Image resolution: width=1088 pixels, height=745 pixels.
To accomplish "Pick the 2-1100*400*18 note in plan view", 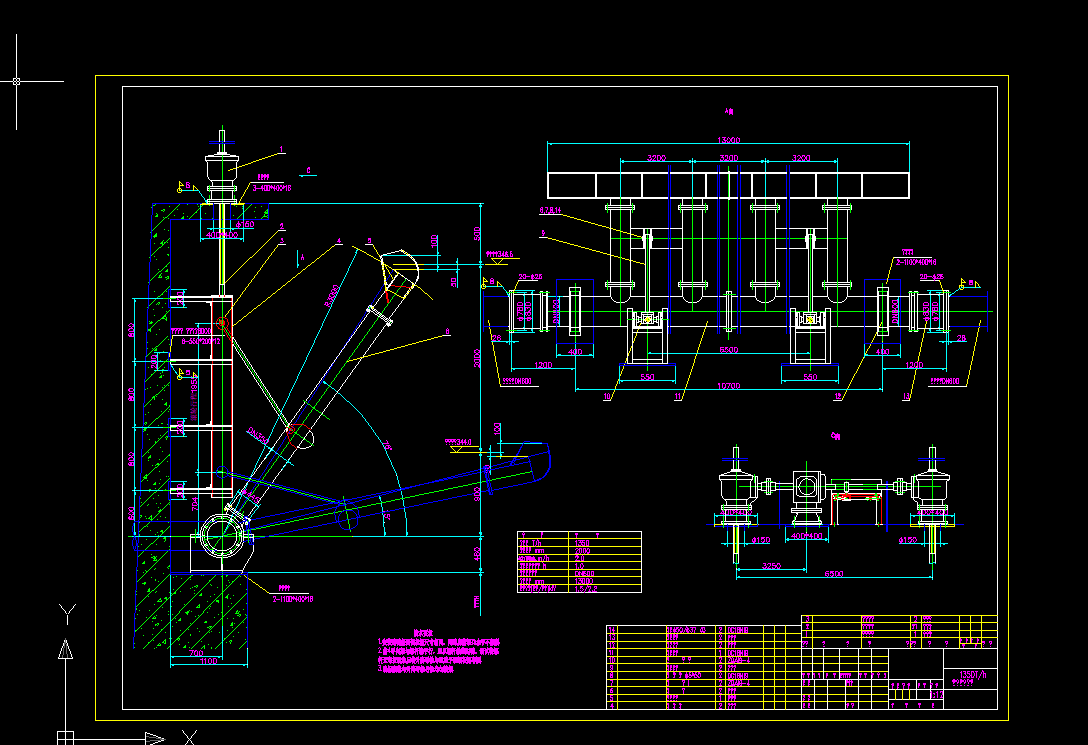I will pyautogui.click(x=916, y=262).
